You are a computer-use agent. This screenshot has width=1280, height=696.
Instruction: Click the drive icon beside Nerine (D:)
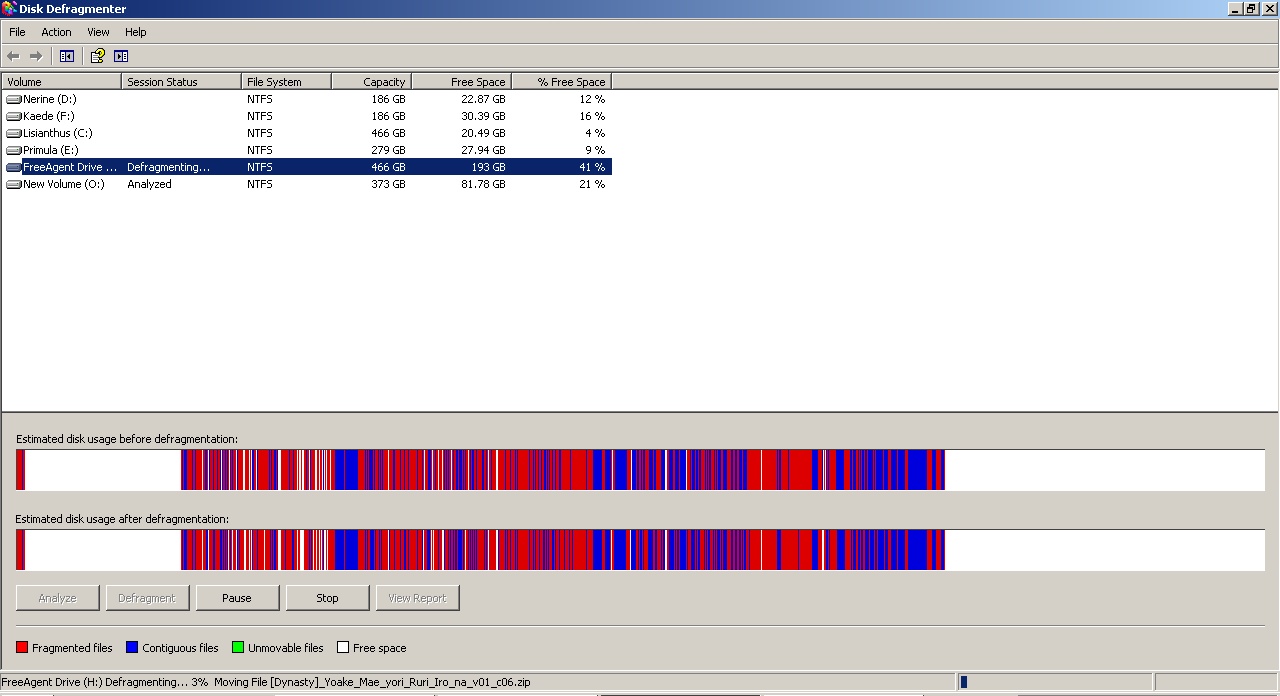[14, 99]
